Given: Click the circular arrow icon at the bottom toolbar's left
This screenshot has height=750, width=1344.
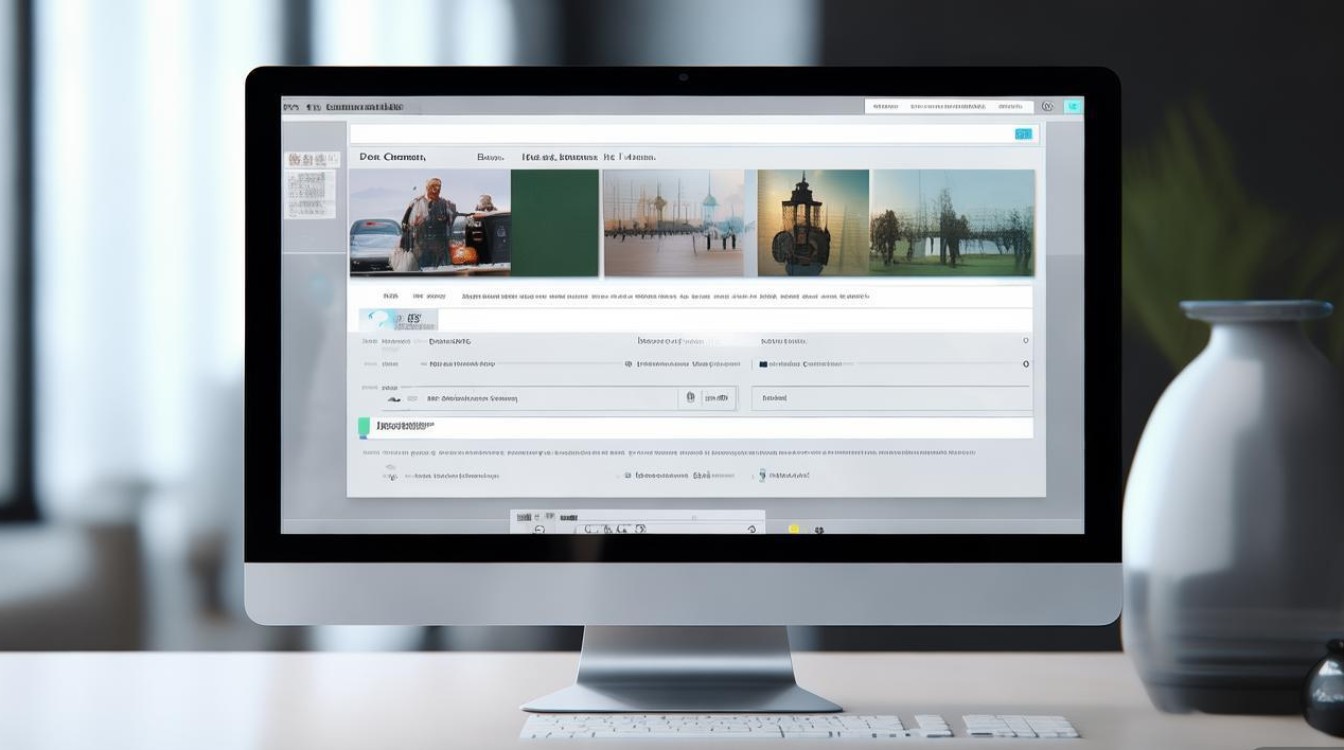Looking at the screenshot, I should coord(539,529).
